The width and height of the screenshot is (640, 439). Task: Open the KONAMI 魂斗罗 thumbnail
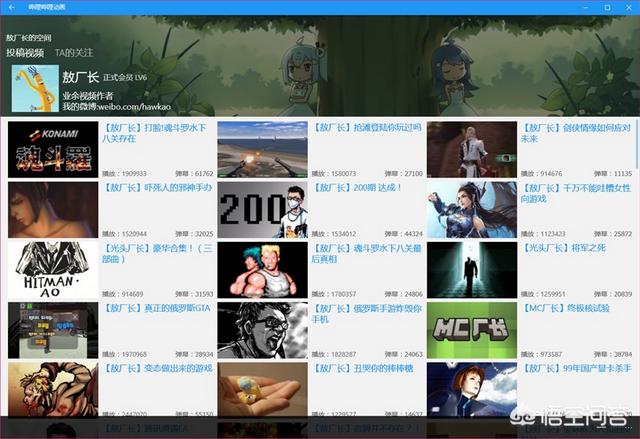click(x=53, y=149)
